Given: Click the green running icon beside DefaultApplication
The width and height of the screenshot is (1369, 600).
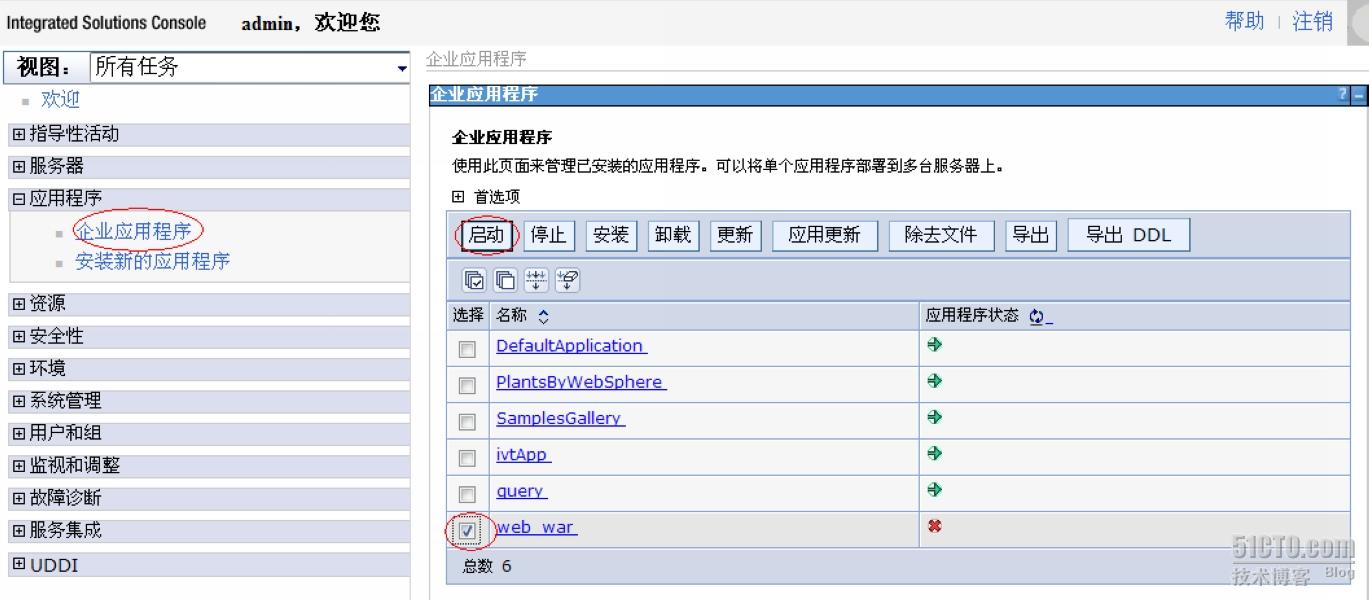Looking at the screenshot, I should tap(934, 345).
